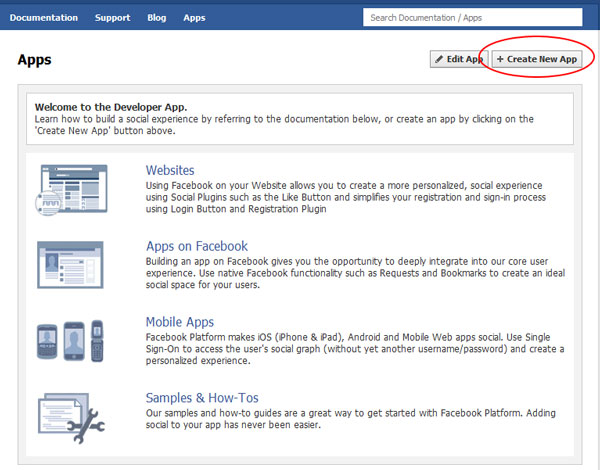Click the Apps page title heading
This screenshot has height=470, width=600.
(34, 60)
